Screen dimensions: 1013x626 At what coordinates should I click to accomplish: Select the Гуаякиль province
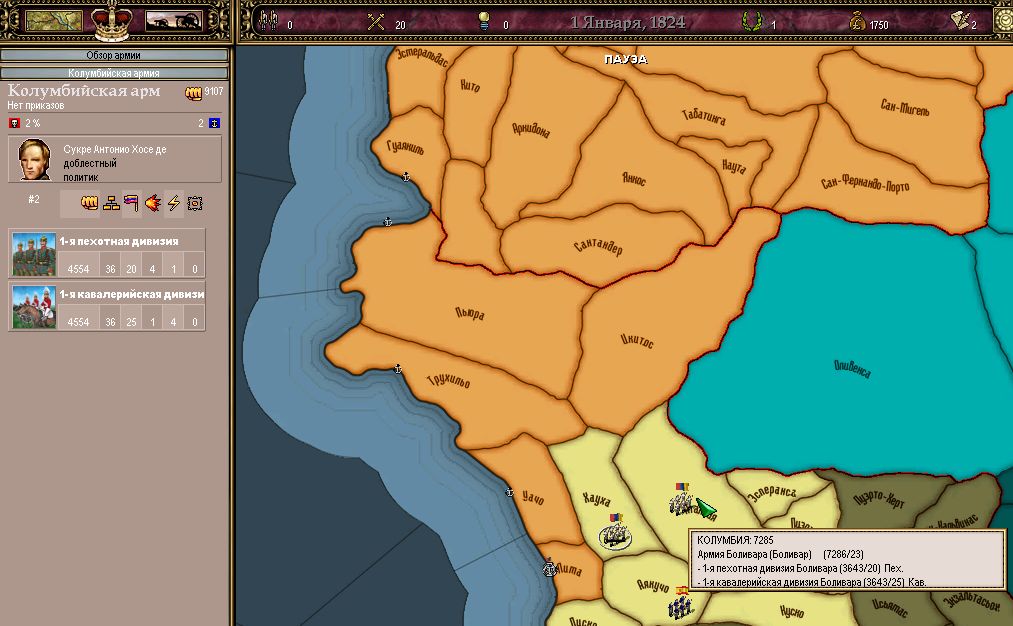406,147
